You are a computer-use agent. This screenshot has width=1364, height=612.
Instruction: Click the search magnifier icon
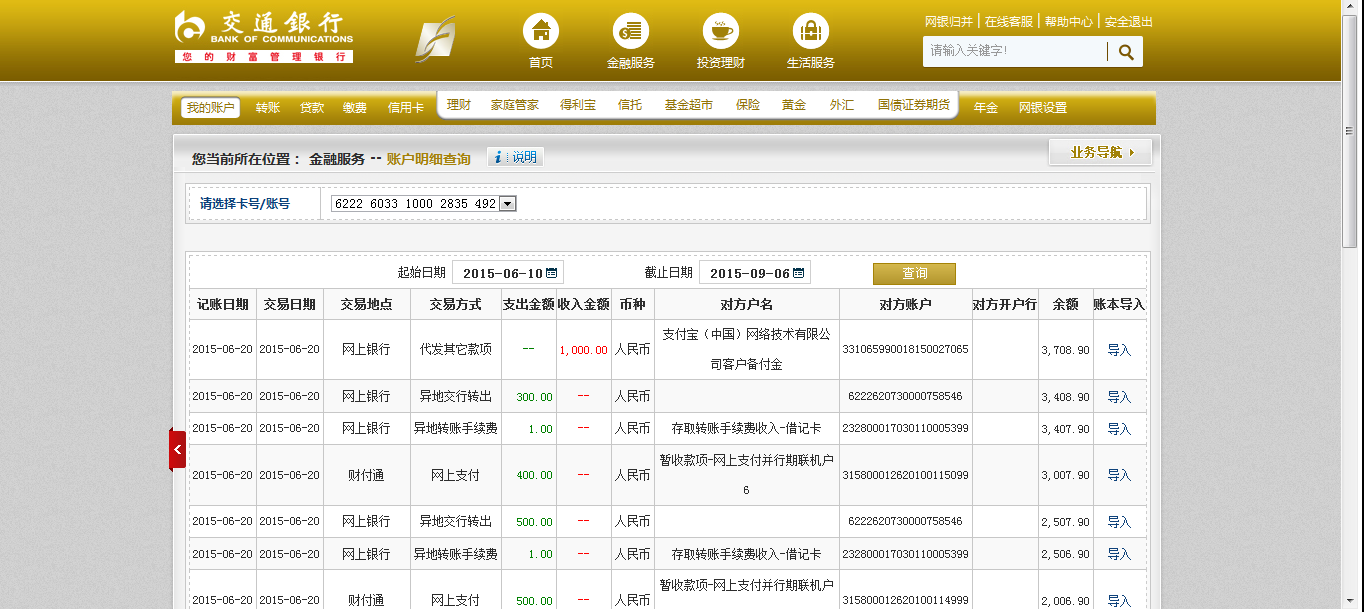(x=1126, y=52)
